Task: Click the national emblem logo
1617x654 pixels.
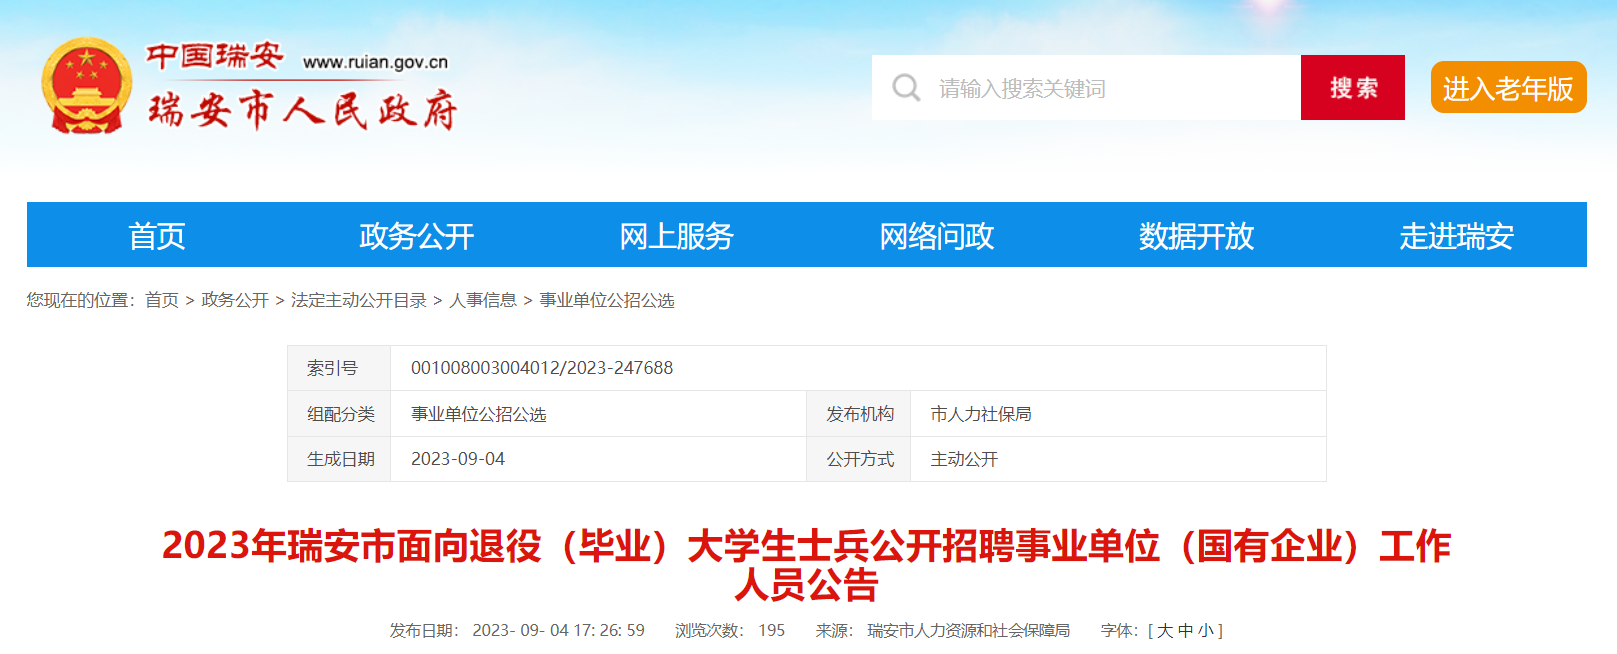Action: tap(86, 86)
